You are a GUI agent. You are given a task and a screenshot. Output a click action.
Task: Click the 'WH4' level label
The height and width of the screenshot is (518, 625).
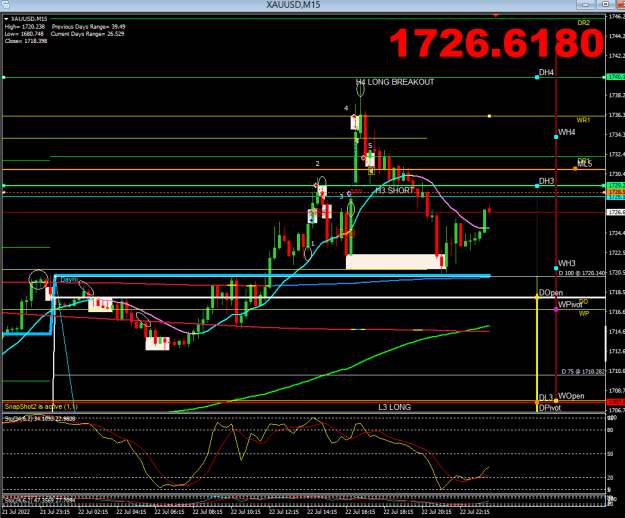pyautogui.click(x=566, y=132)
